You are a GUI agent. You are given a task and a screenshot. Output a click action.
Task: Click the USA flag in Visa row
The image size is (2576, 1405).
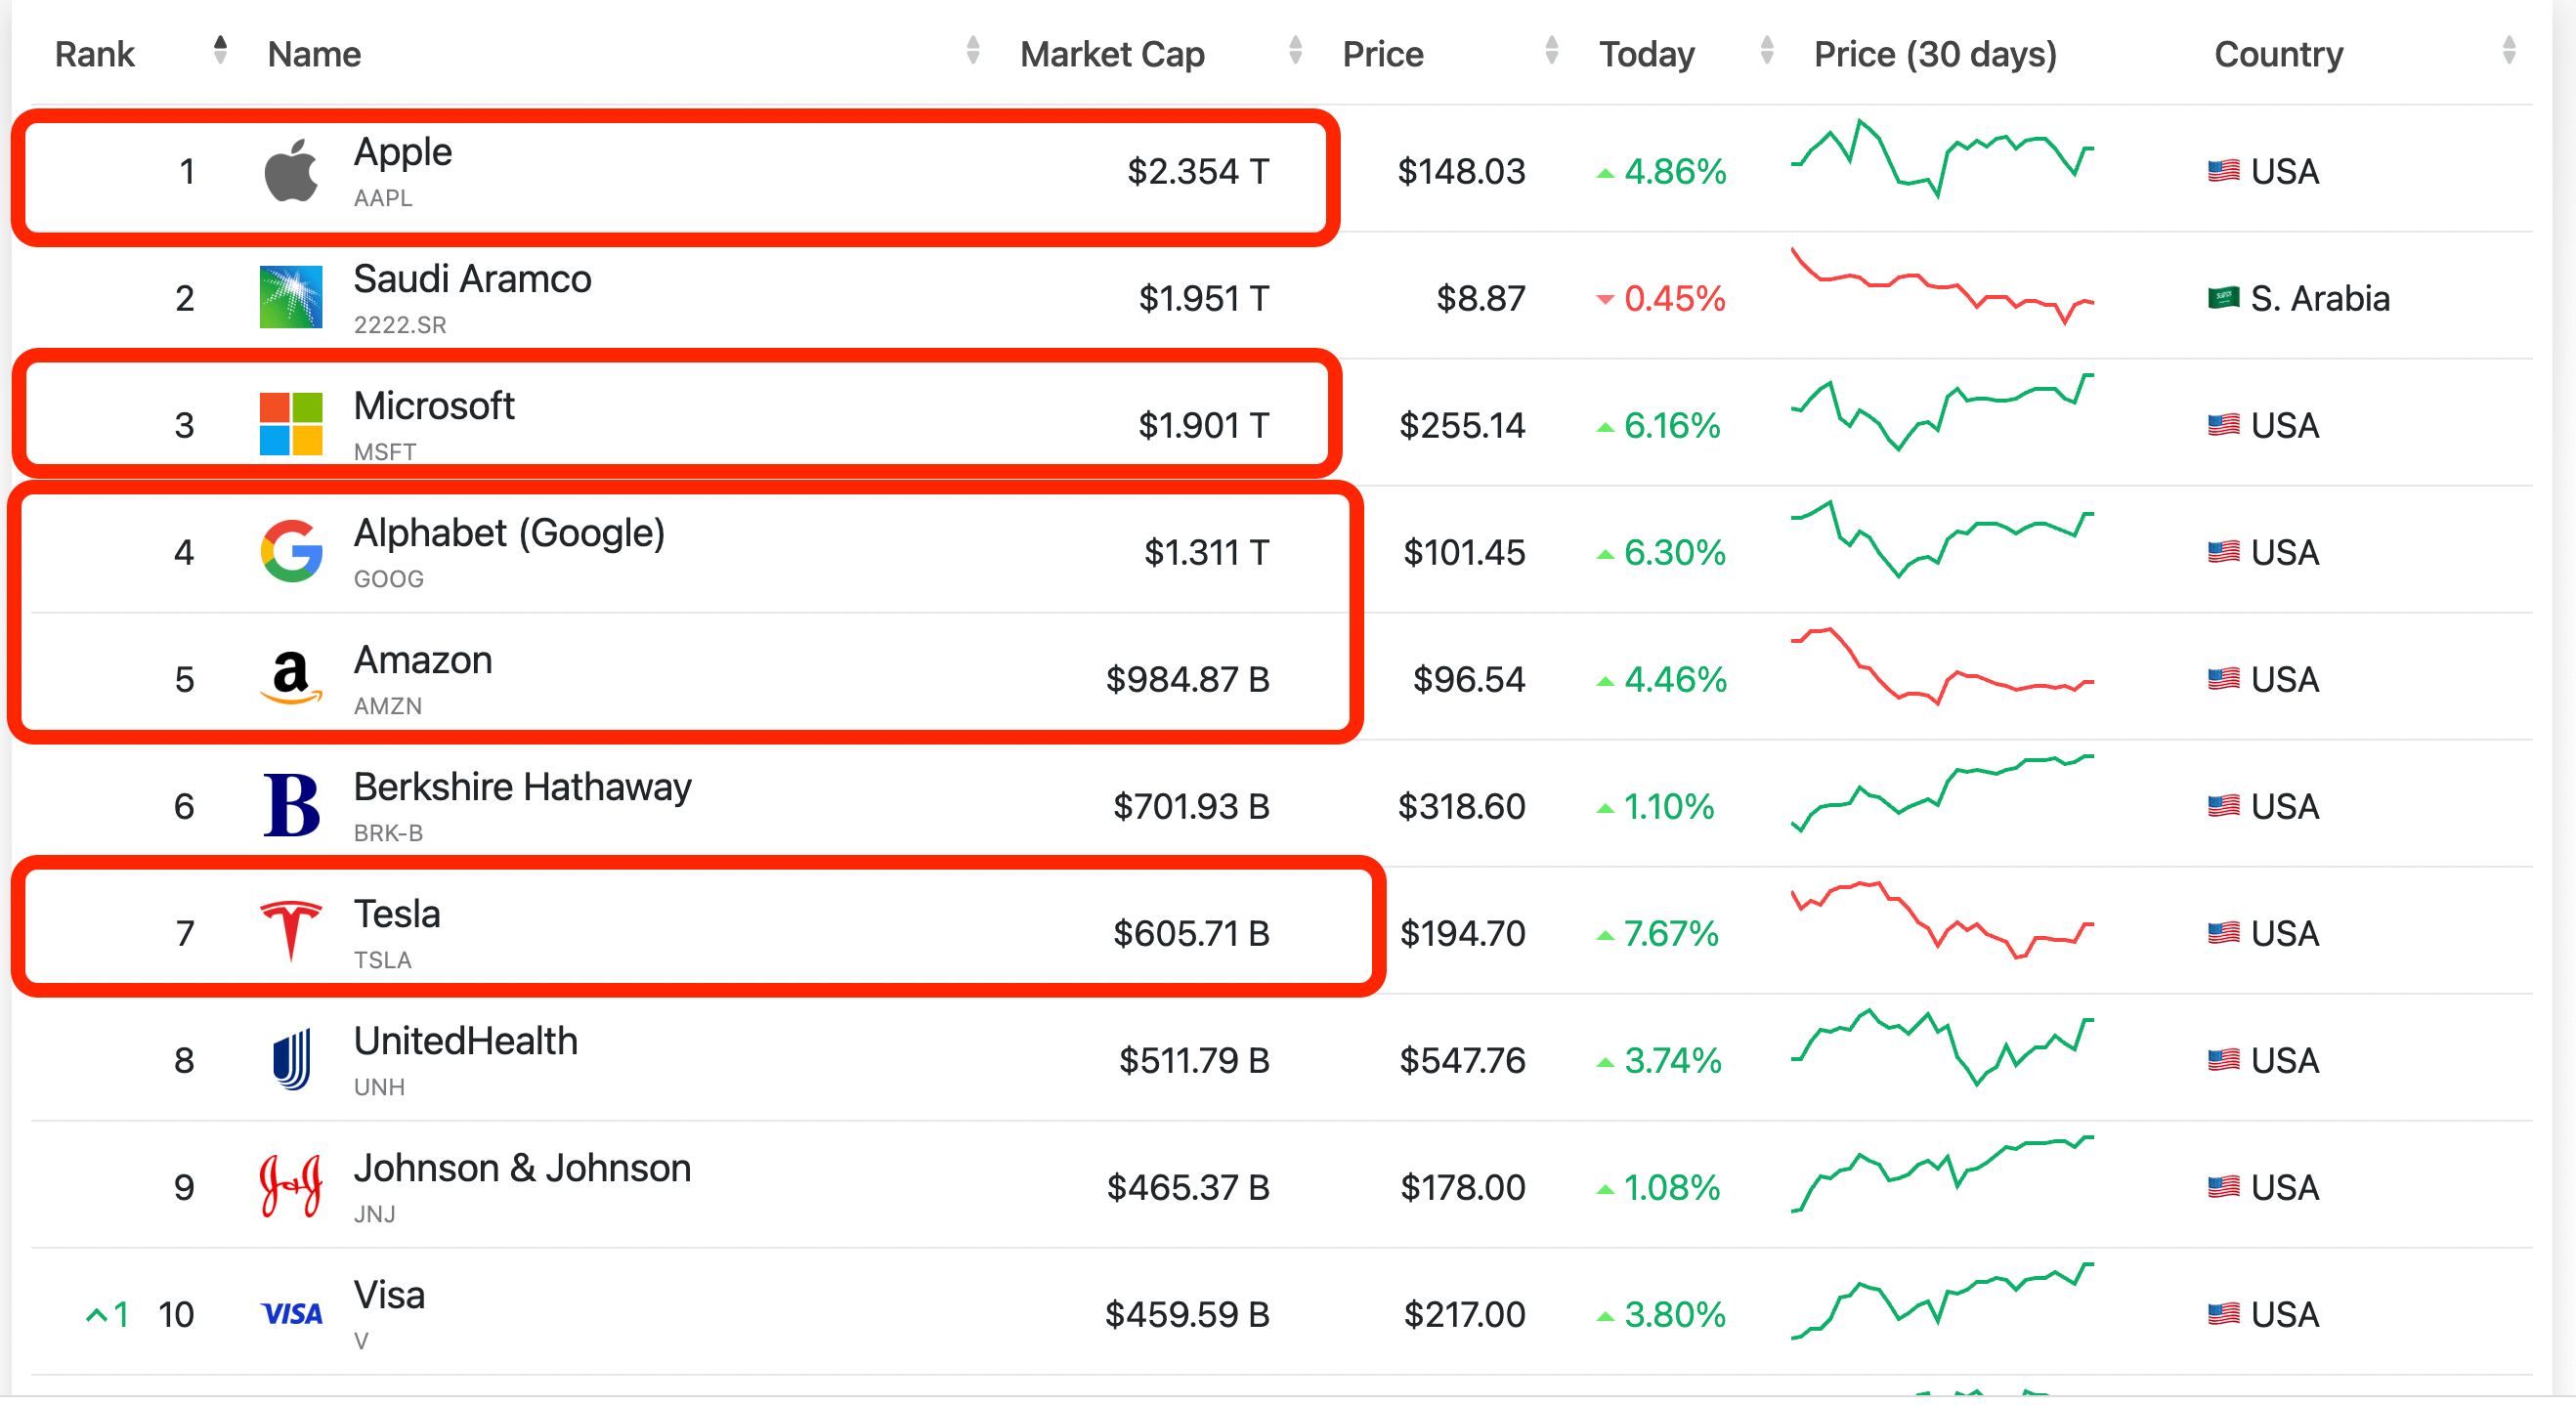2223,1314
